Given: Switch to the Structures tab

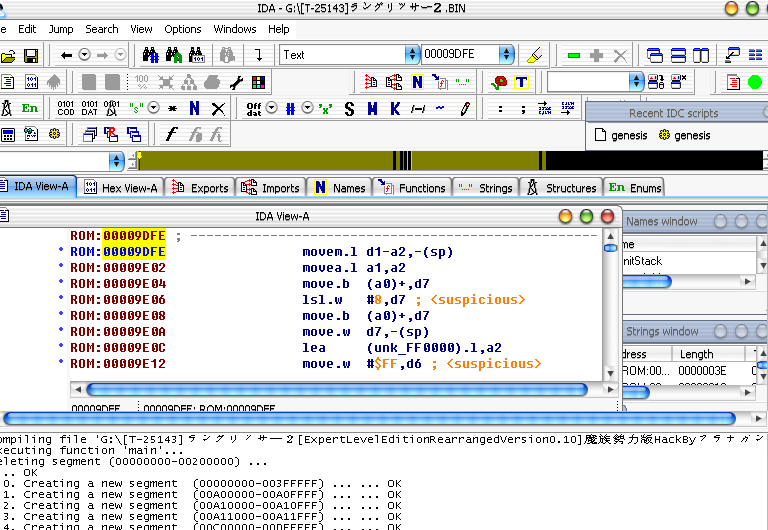Looking at the screenshot, I should [x=561, y=188].
